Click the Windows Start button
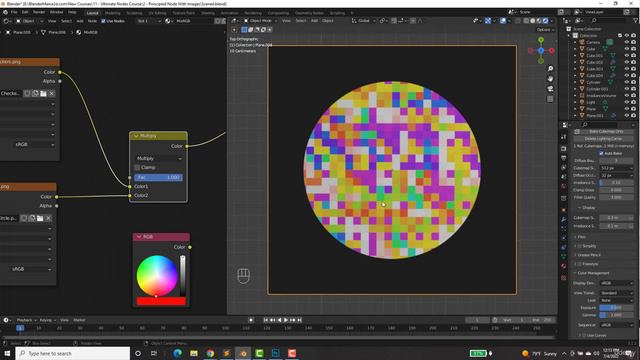This screenshot has width=640, height=360. tap(7, 353)
